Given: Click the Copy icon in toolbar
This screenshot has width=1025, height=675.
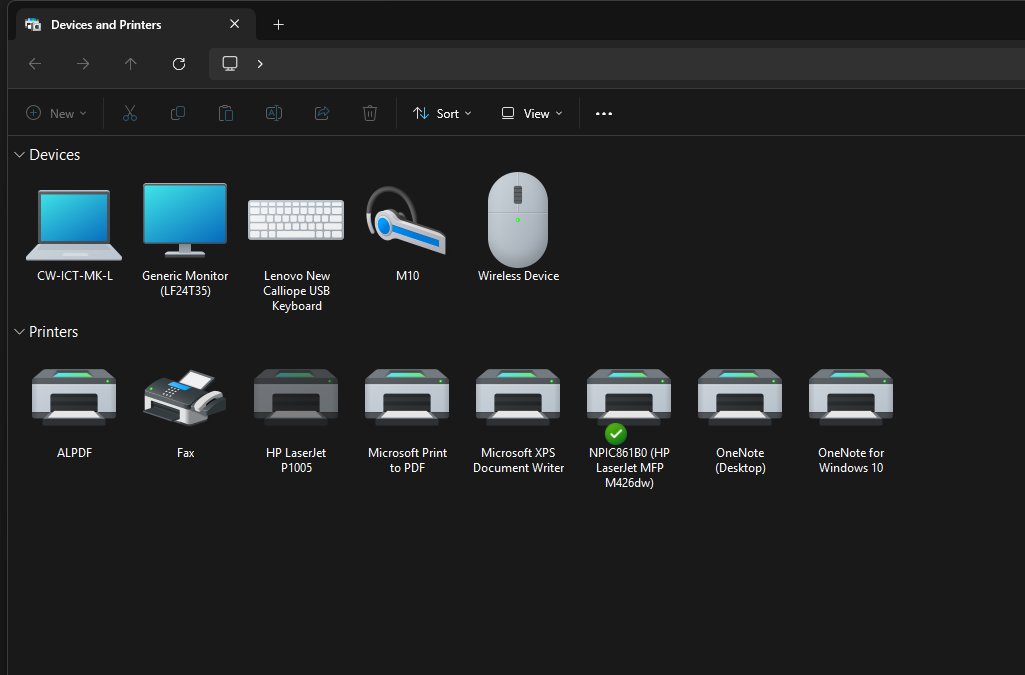Looking at the screenshot, I should [178, 113].
